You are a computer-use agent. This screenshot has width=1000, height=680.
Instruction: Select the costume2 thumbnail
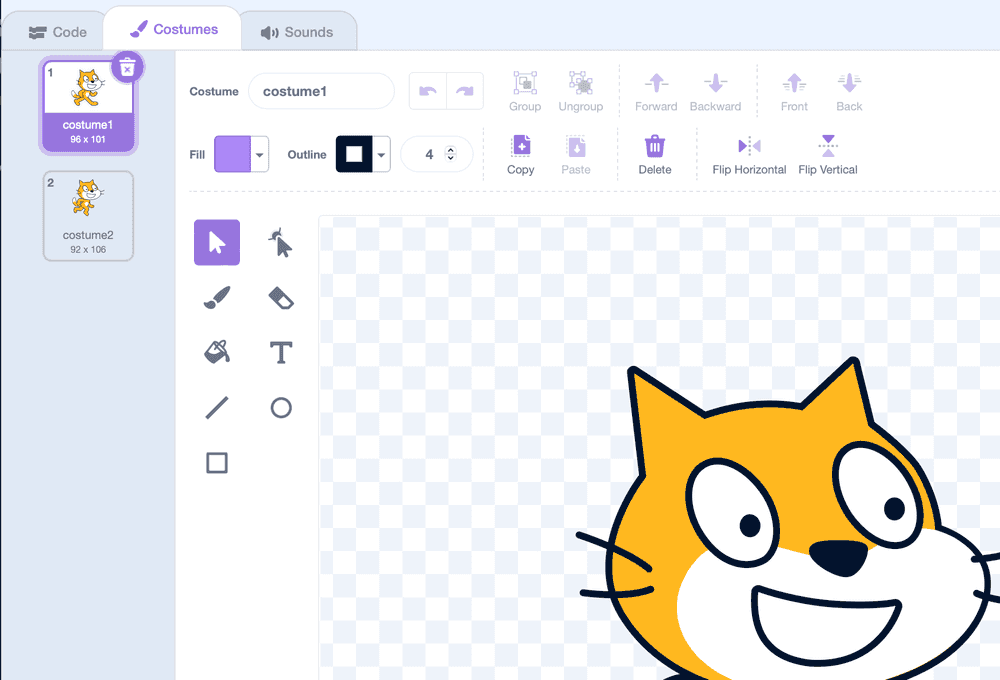coord(88,215)
